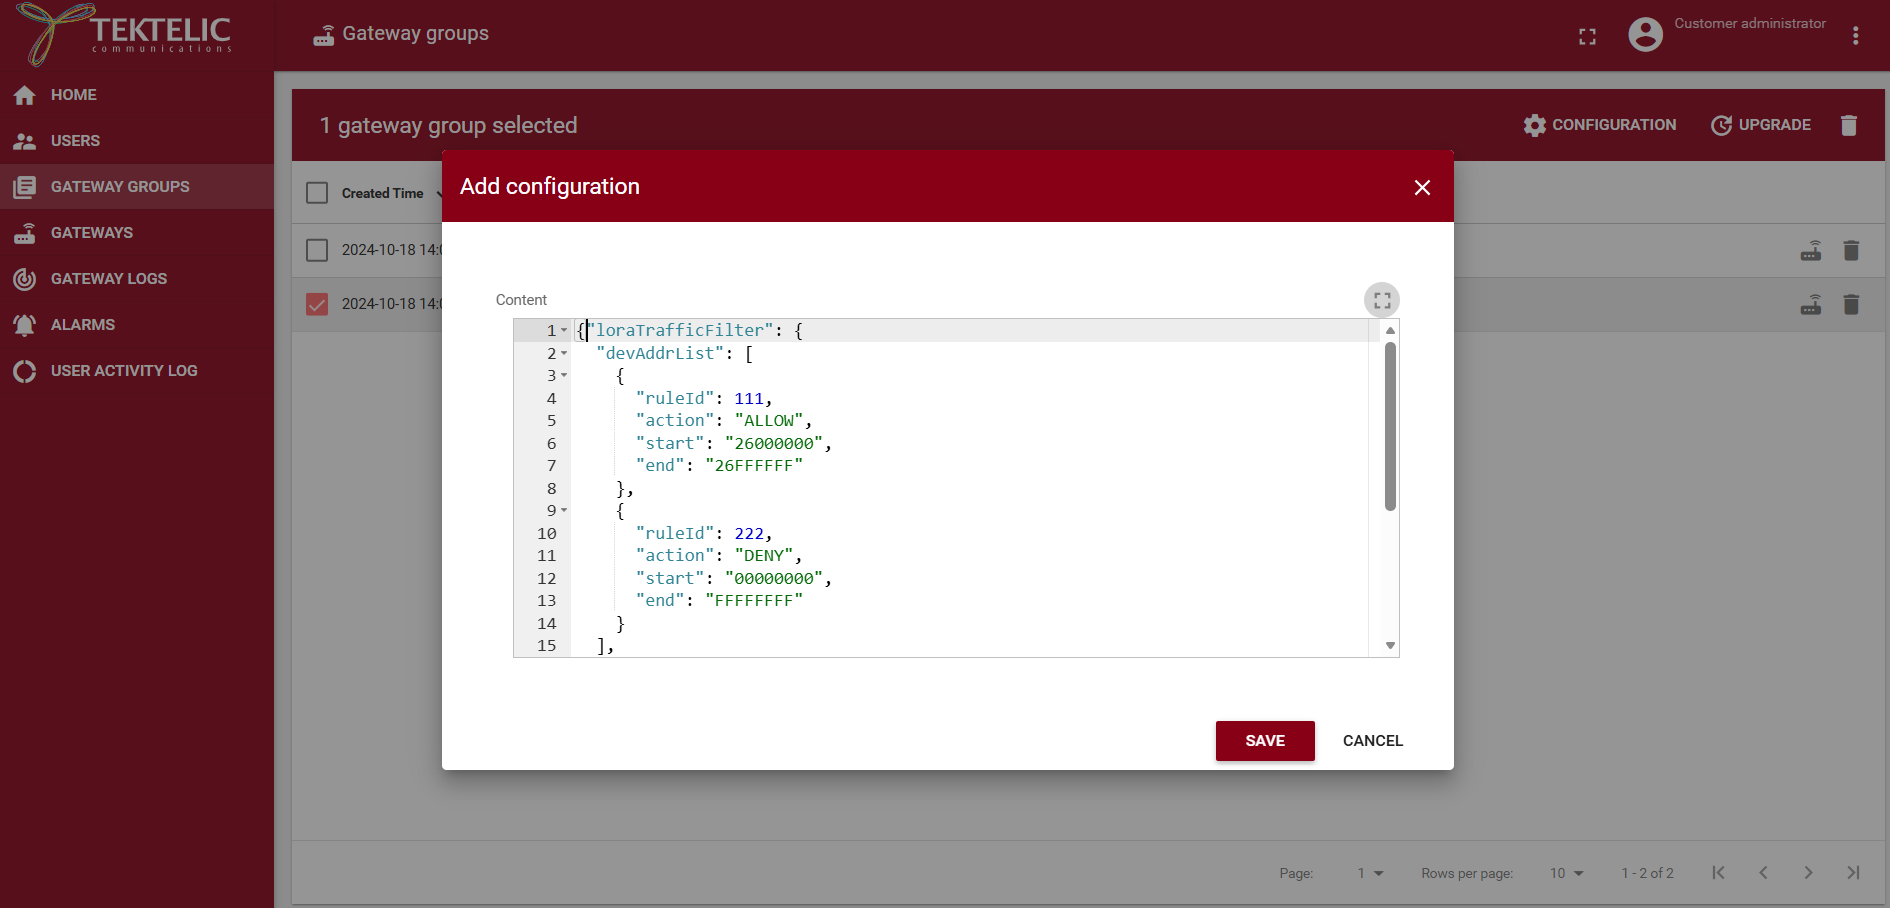This screenshot has width=1890, height=908.
Task: Save the new configuration
Action: (x=1264, y=741)
